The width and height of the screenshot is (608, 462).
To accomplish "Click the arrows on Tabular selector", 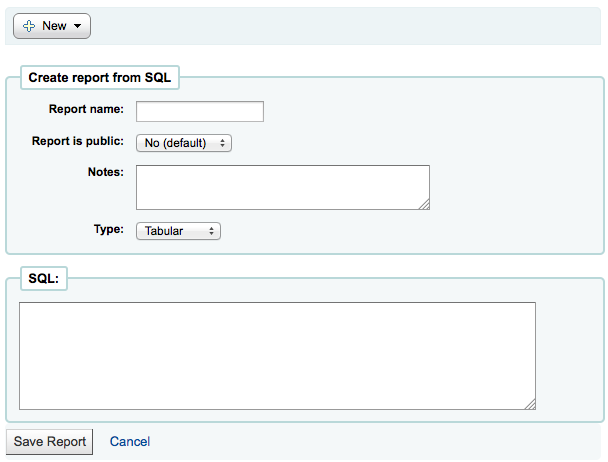I will 211,231.
